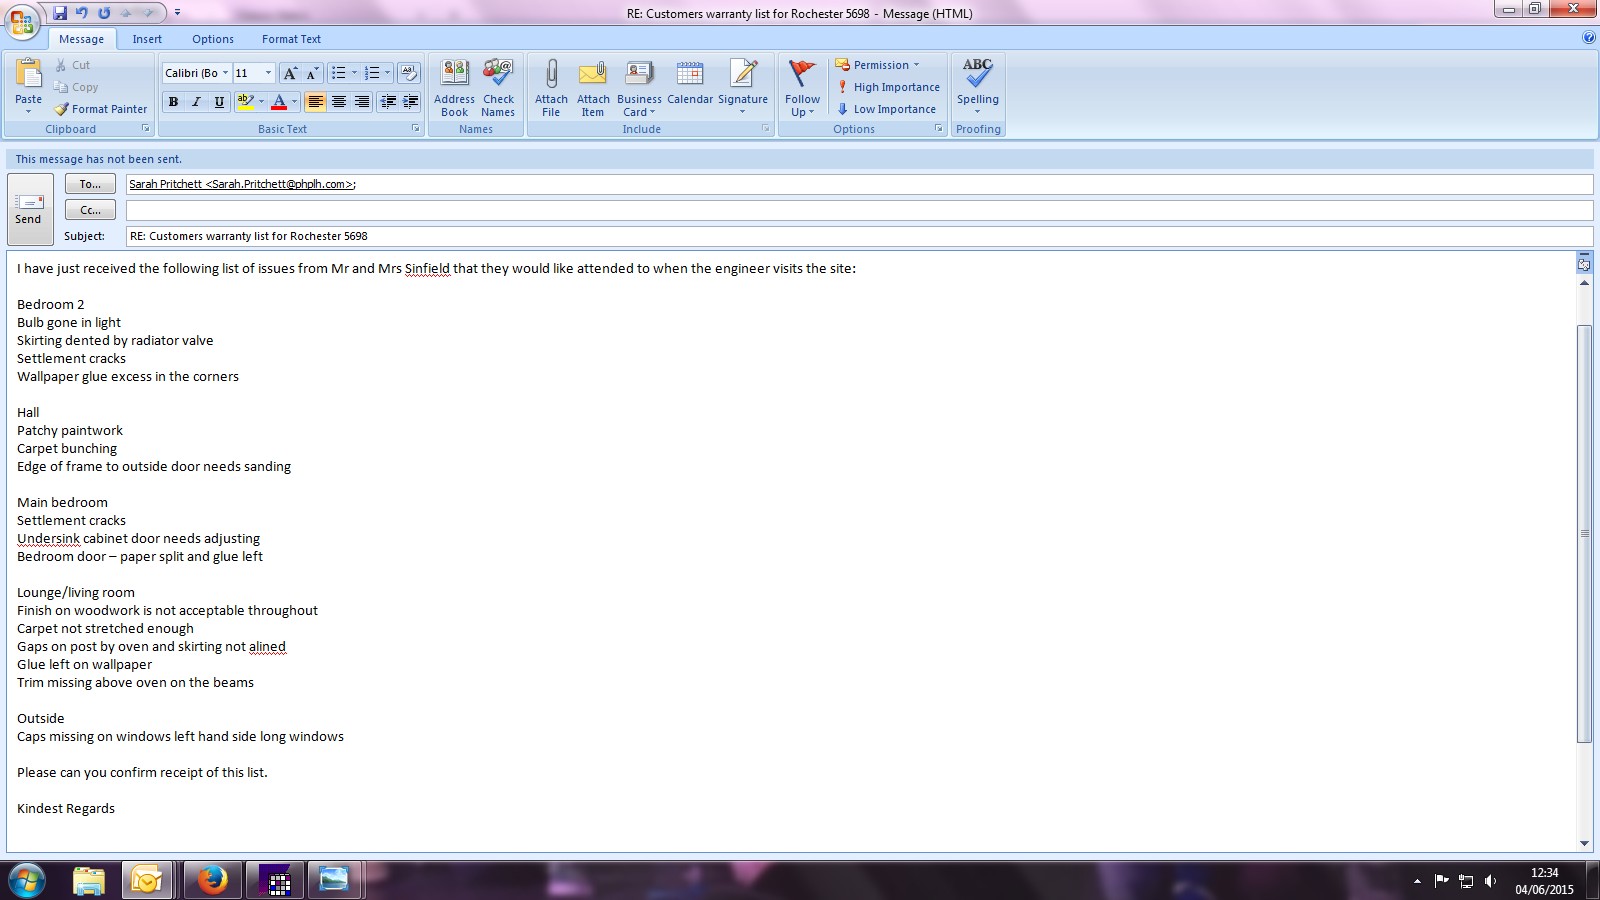Expand the Follow Up flag menu
This screenshot has height=900, width=1600.
point(802,87)
